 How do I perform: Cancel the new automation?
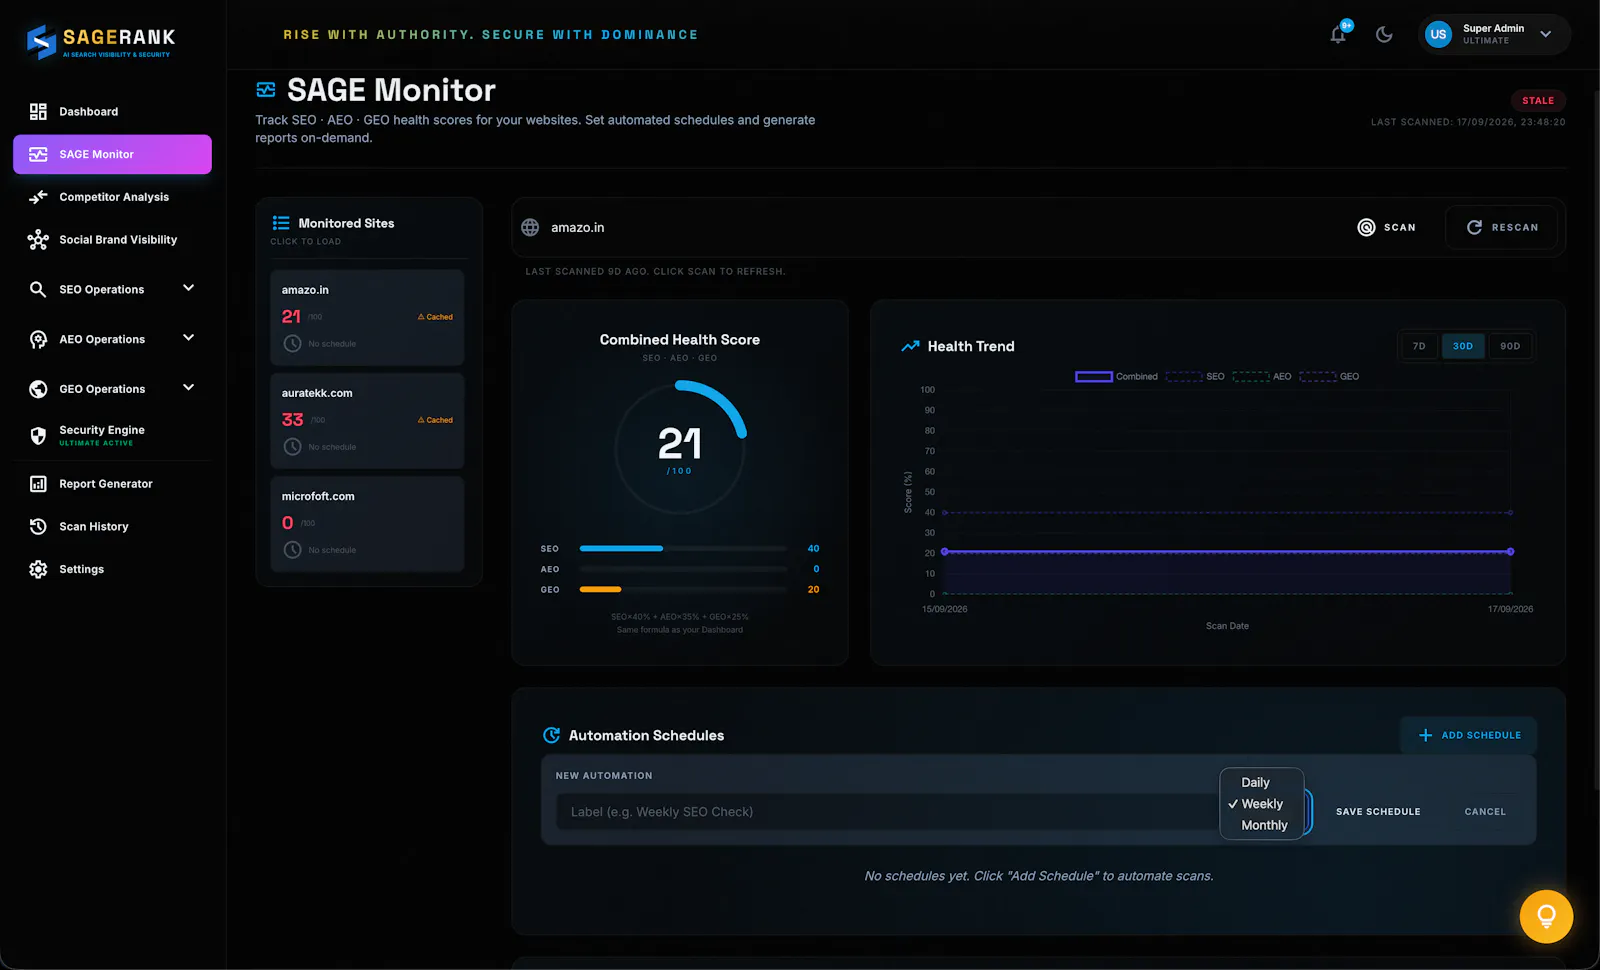click(1485, 812)
